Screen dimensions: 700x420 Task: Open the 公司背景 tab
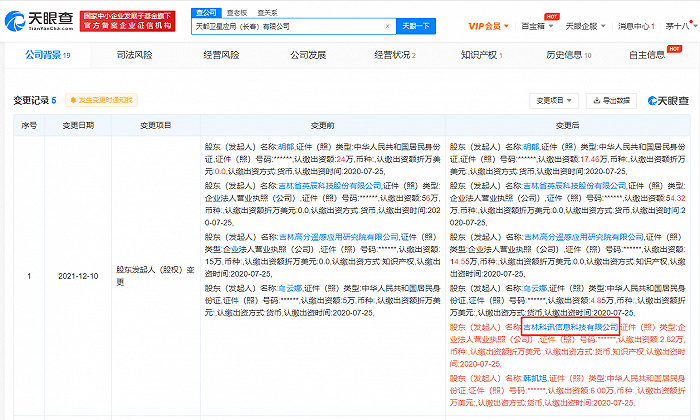click(x=48, y=55)
